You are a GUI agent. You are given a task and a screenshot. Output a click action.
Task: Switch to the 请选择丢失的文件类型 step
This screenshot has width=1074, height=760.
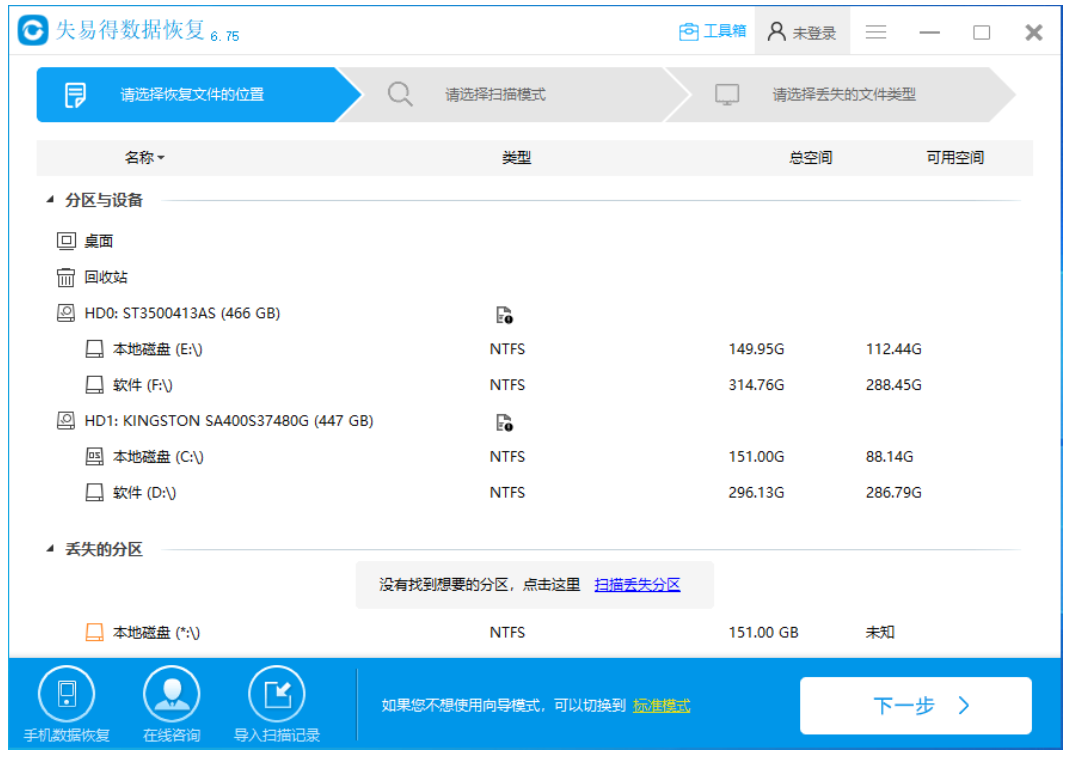(x=843, y=93)
